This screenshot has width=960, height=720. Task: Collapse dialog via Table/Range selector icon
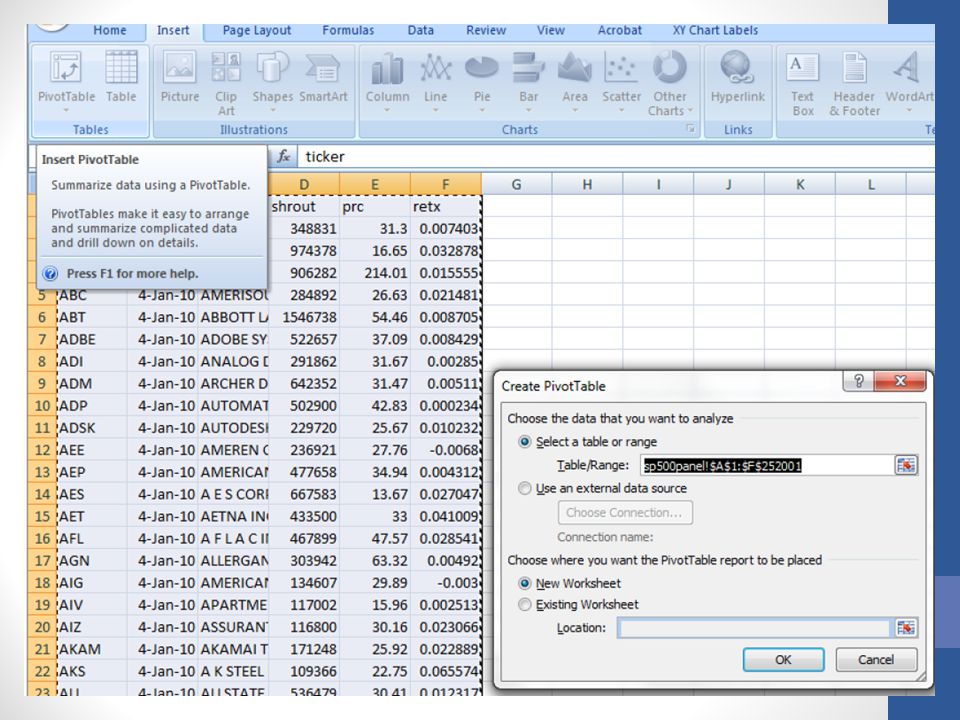coord(906,465)
